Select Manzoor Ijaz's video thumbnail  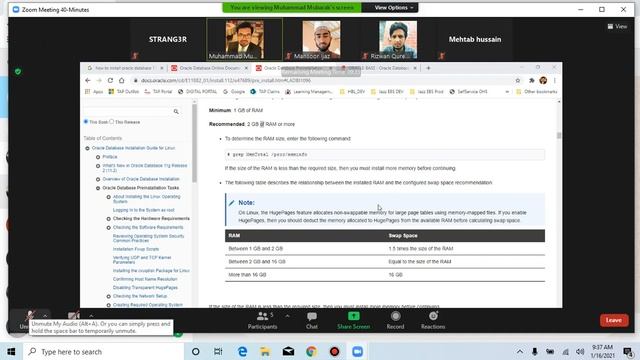coord(321,39)
